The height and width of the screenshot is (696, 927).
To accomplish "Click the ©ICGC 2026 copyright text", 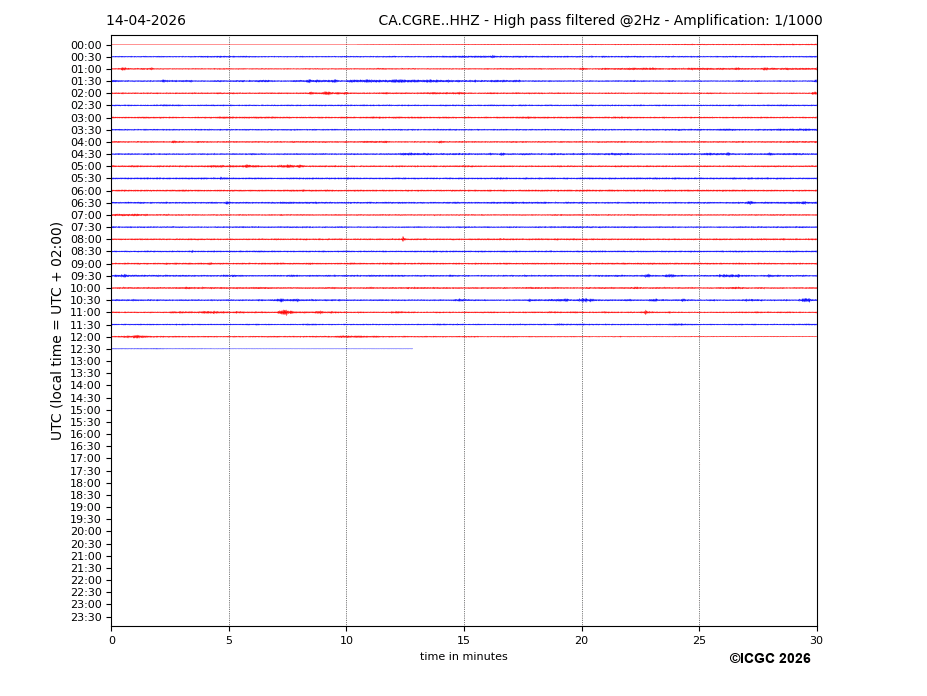I will click(x=769, y=659).
